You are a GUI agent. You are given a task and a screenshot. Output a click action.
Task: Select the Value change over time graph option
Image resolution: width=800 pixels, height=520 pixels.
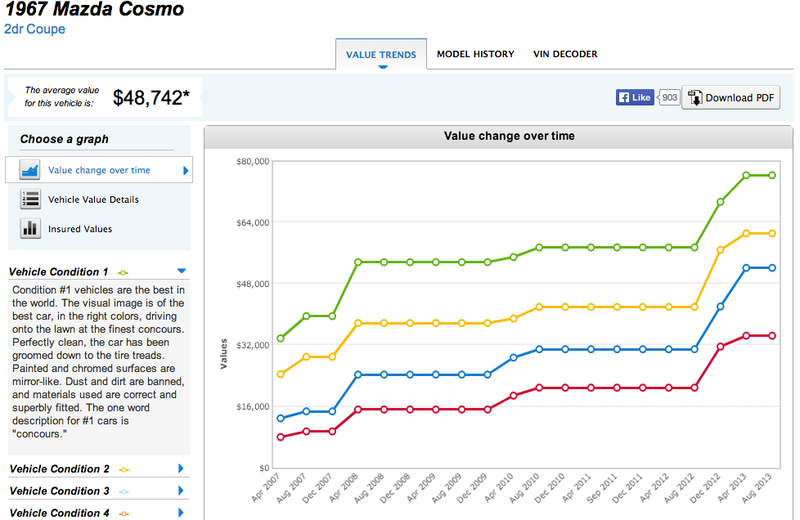click(99, 170)
